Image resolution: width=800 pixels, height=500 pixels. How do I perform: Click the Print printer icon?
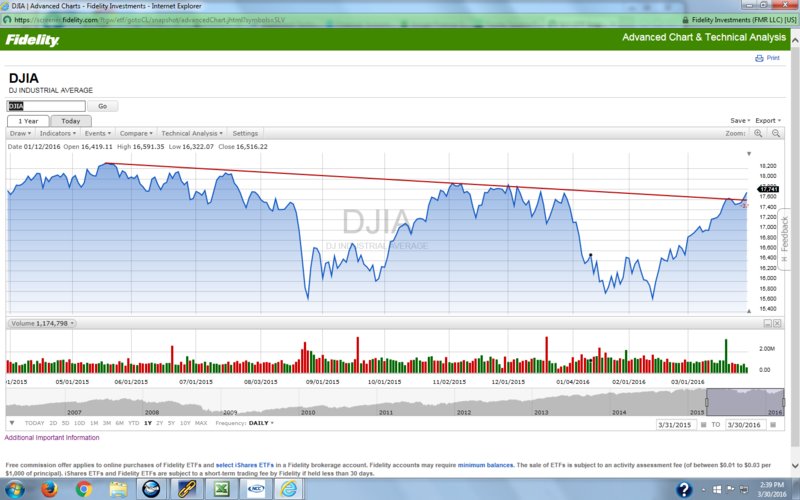coord(759,58)
